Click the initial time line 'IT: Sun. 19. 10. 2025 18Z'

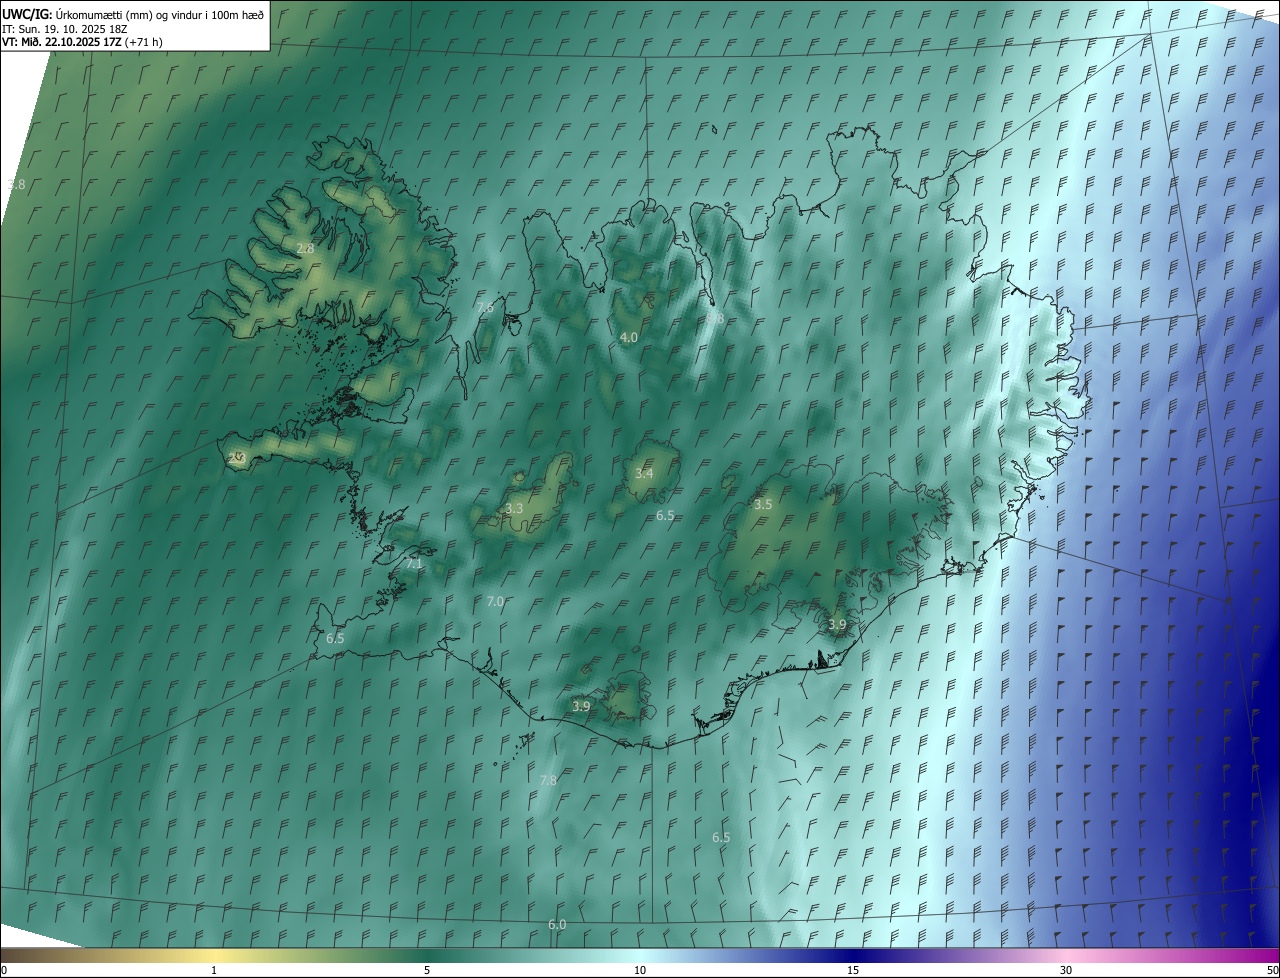click(65, 28)
